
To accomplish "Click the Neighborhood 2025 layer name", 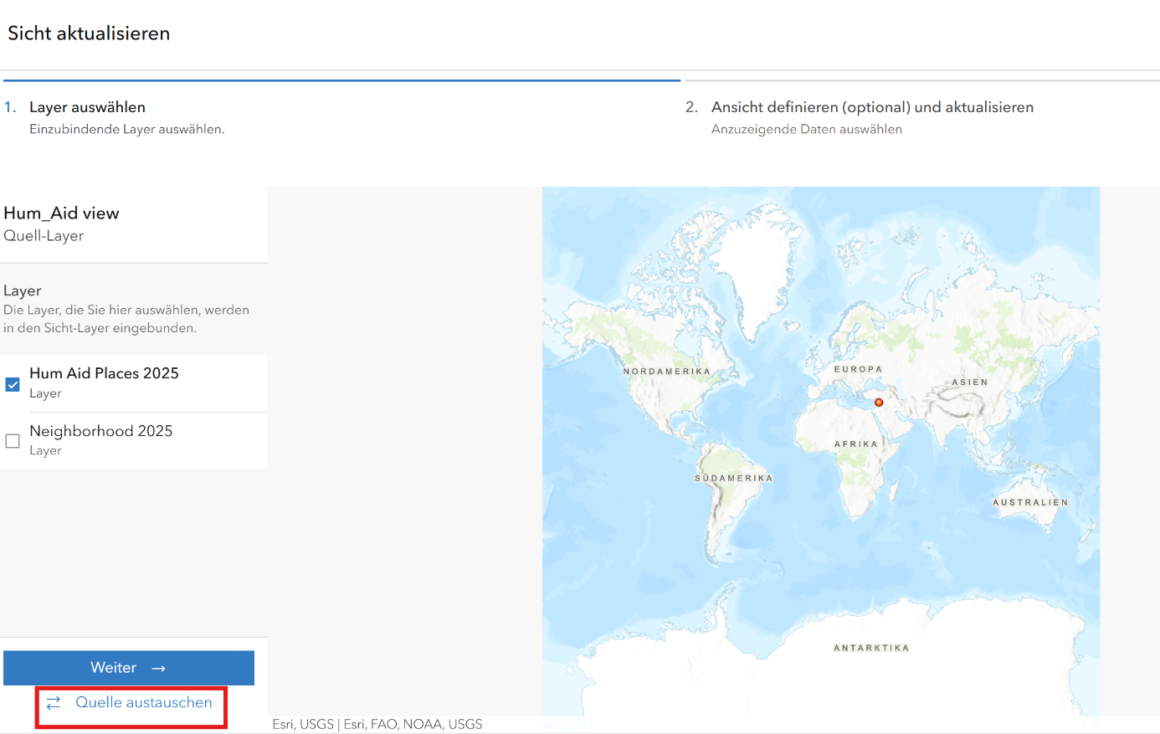I will (101, 431).
